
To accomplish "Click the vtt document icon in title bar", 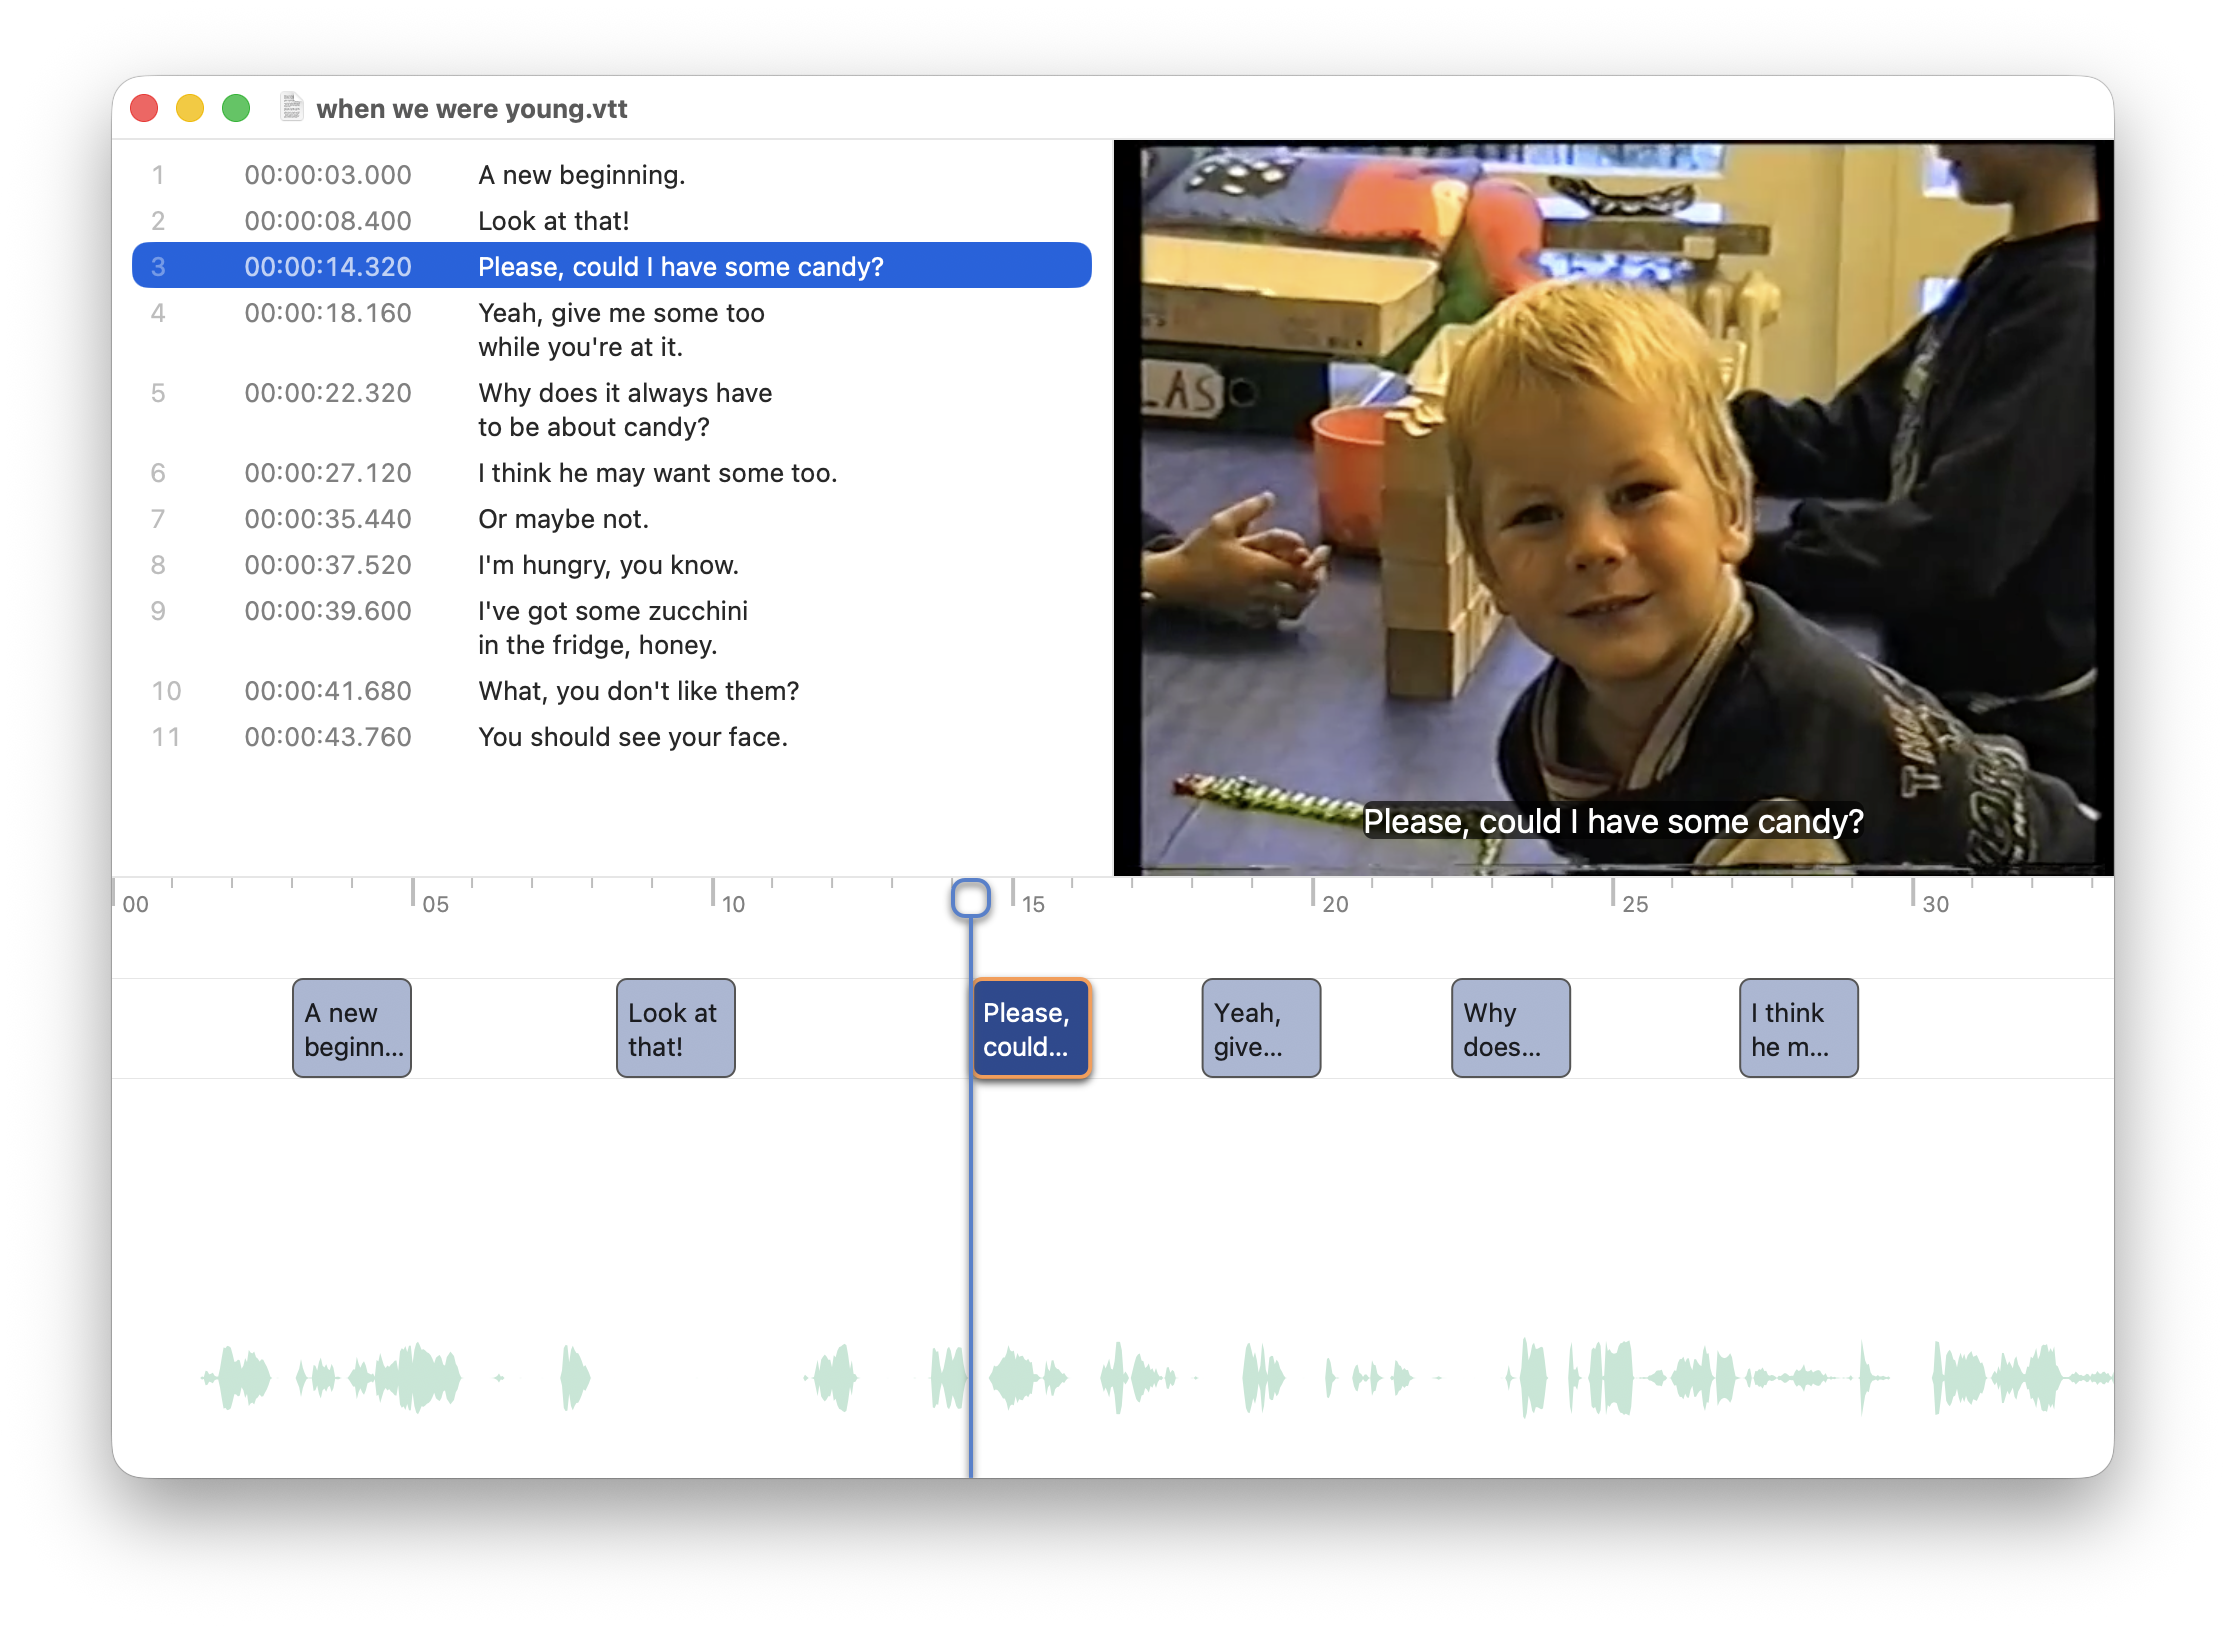I will coord(291,107).
